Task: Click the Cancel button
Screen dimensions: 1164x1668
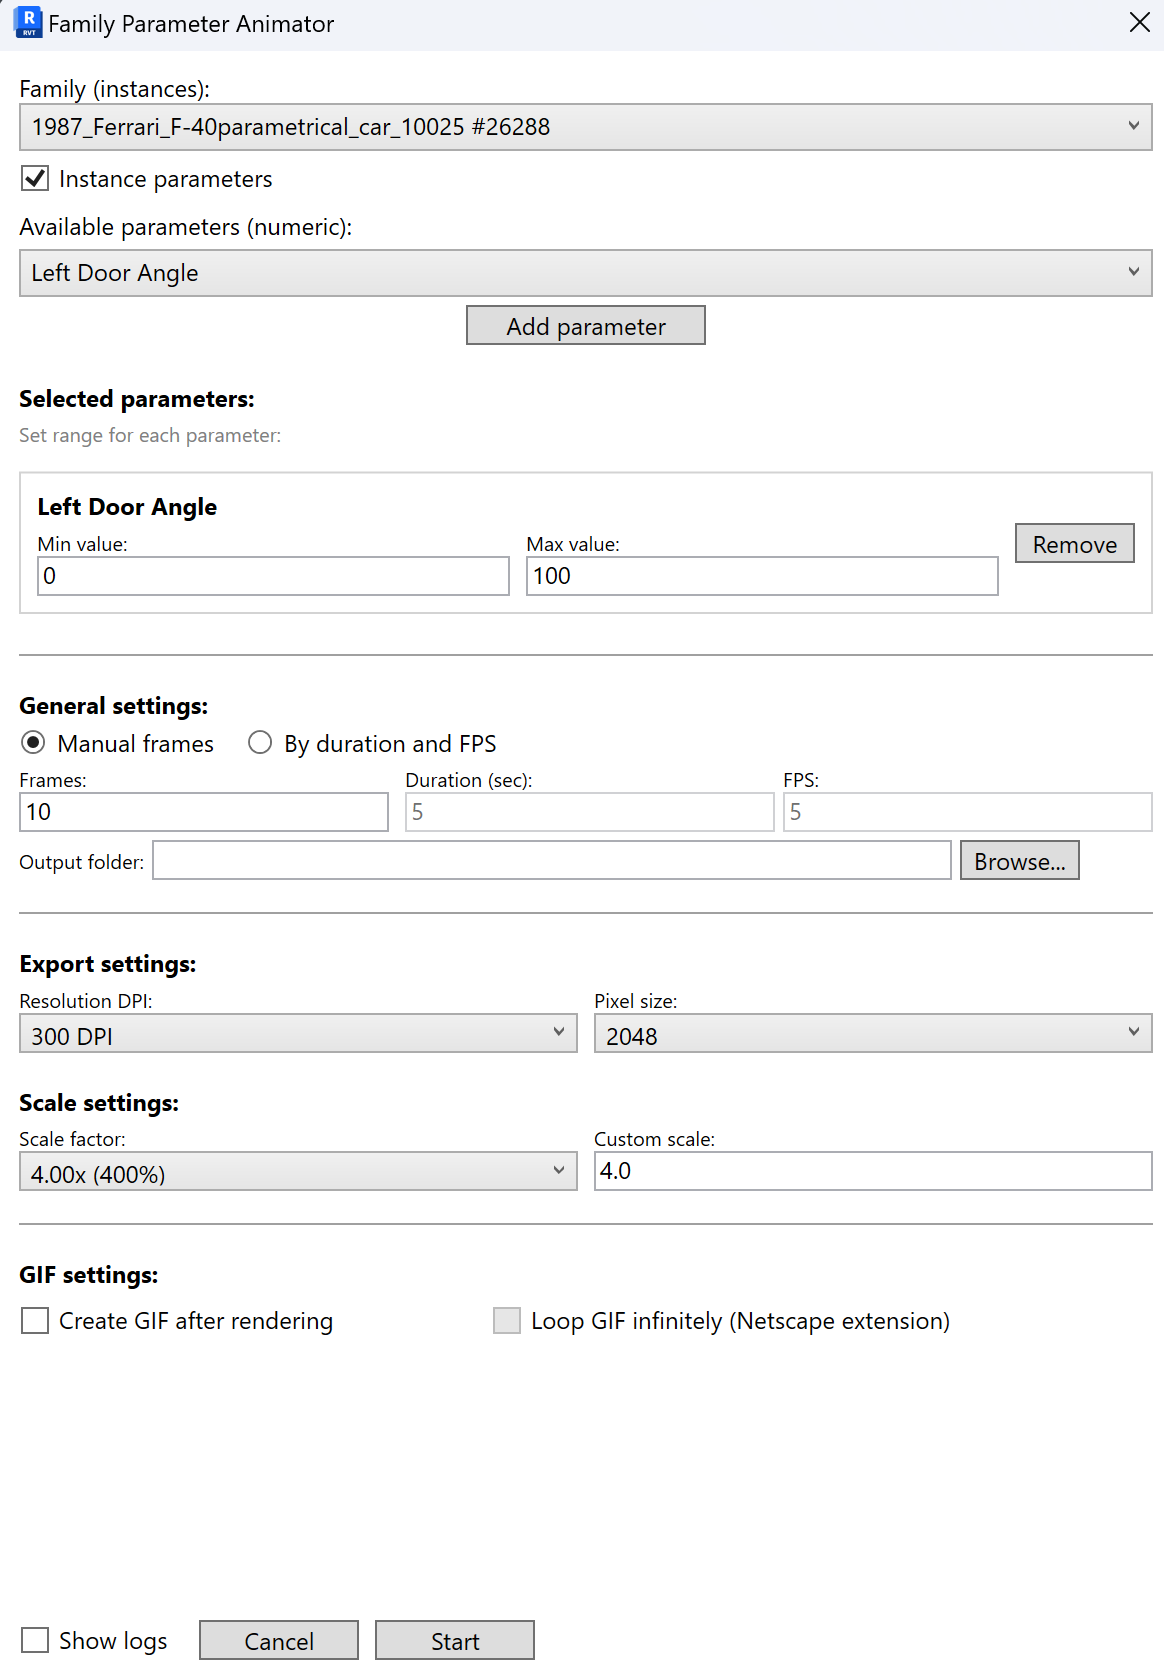Action: [278, 1641]
